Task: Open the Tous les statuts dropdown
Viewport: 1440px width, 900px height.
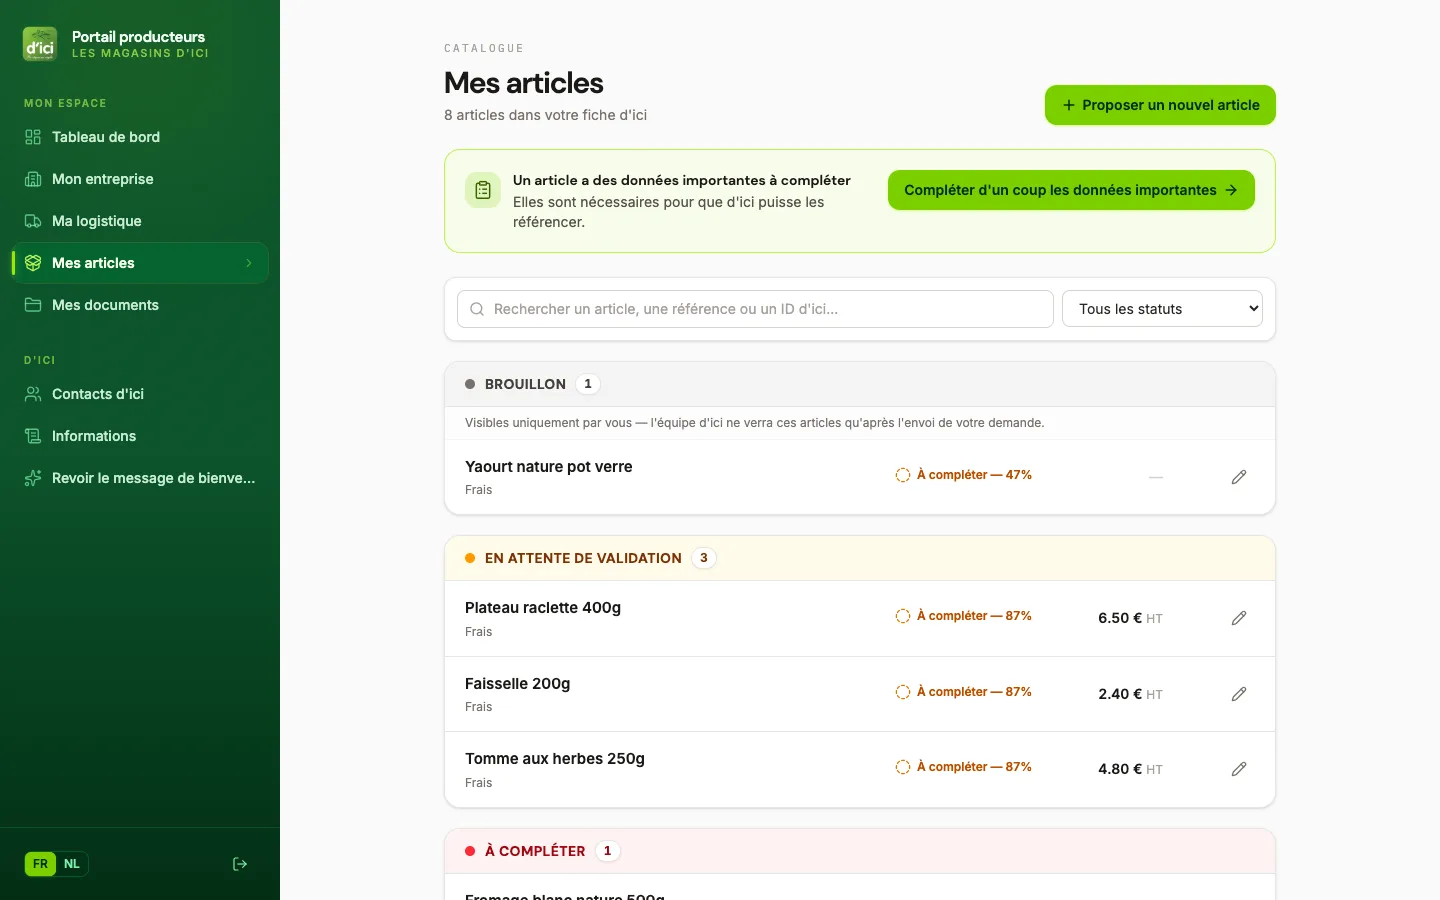Action: tap(1162, 309)
